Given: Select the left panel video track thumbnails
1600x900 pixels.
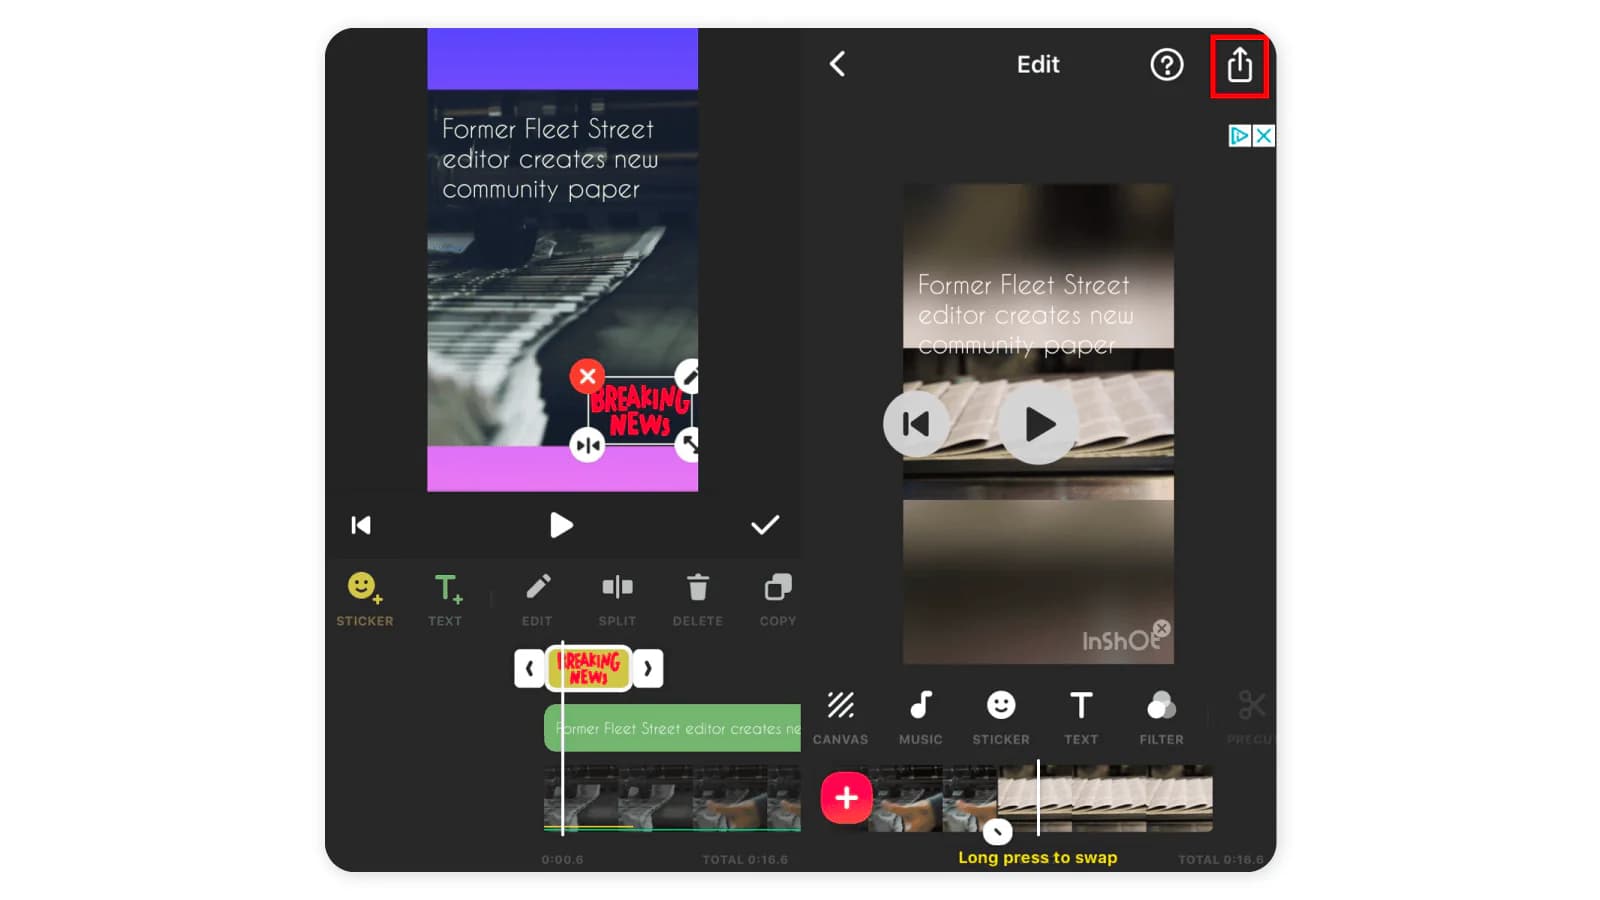Looking at the screenshot, I should pos(672,798).
